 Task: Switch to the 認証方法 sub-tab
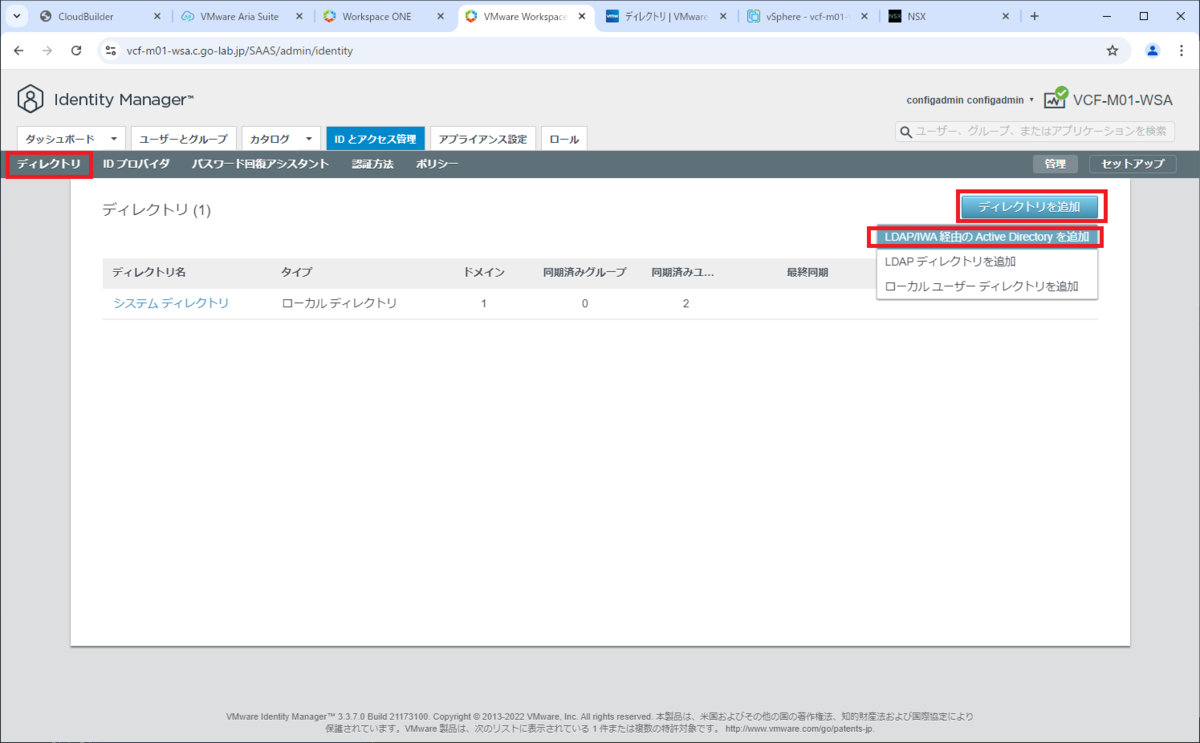tap(372, 163)
